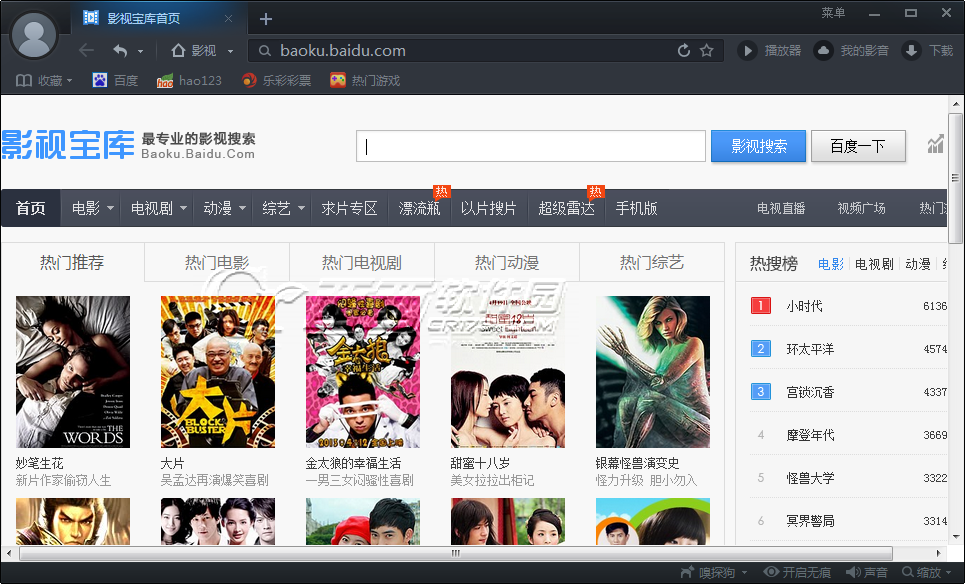Open 电视直播 link

point(781,209)
